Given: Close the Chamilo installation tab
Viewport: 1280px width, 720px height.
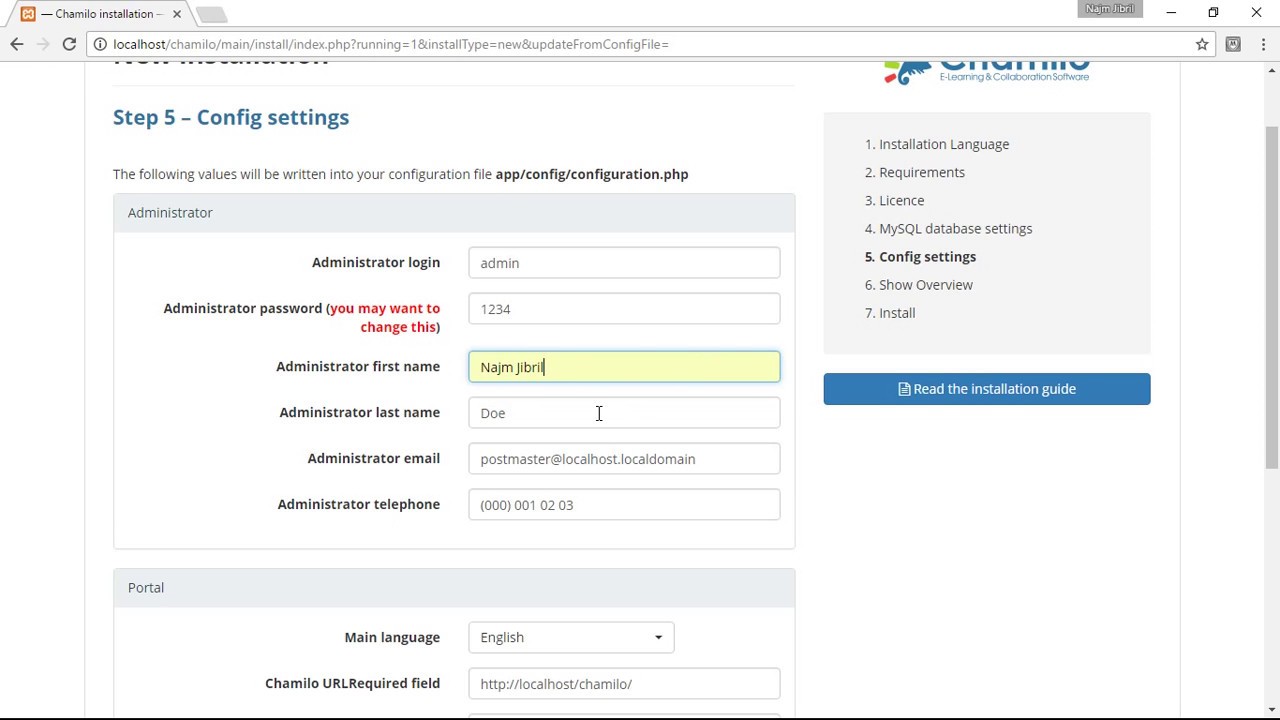Looking at the screenshot, I should [x=176, y=14].
